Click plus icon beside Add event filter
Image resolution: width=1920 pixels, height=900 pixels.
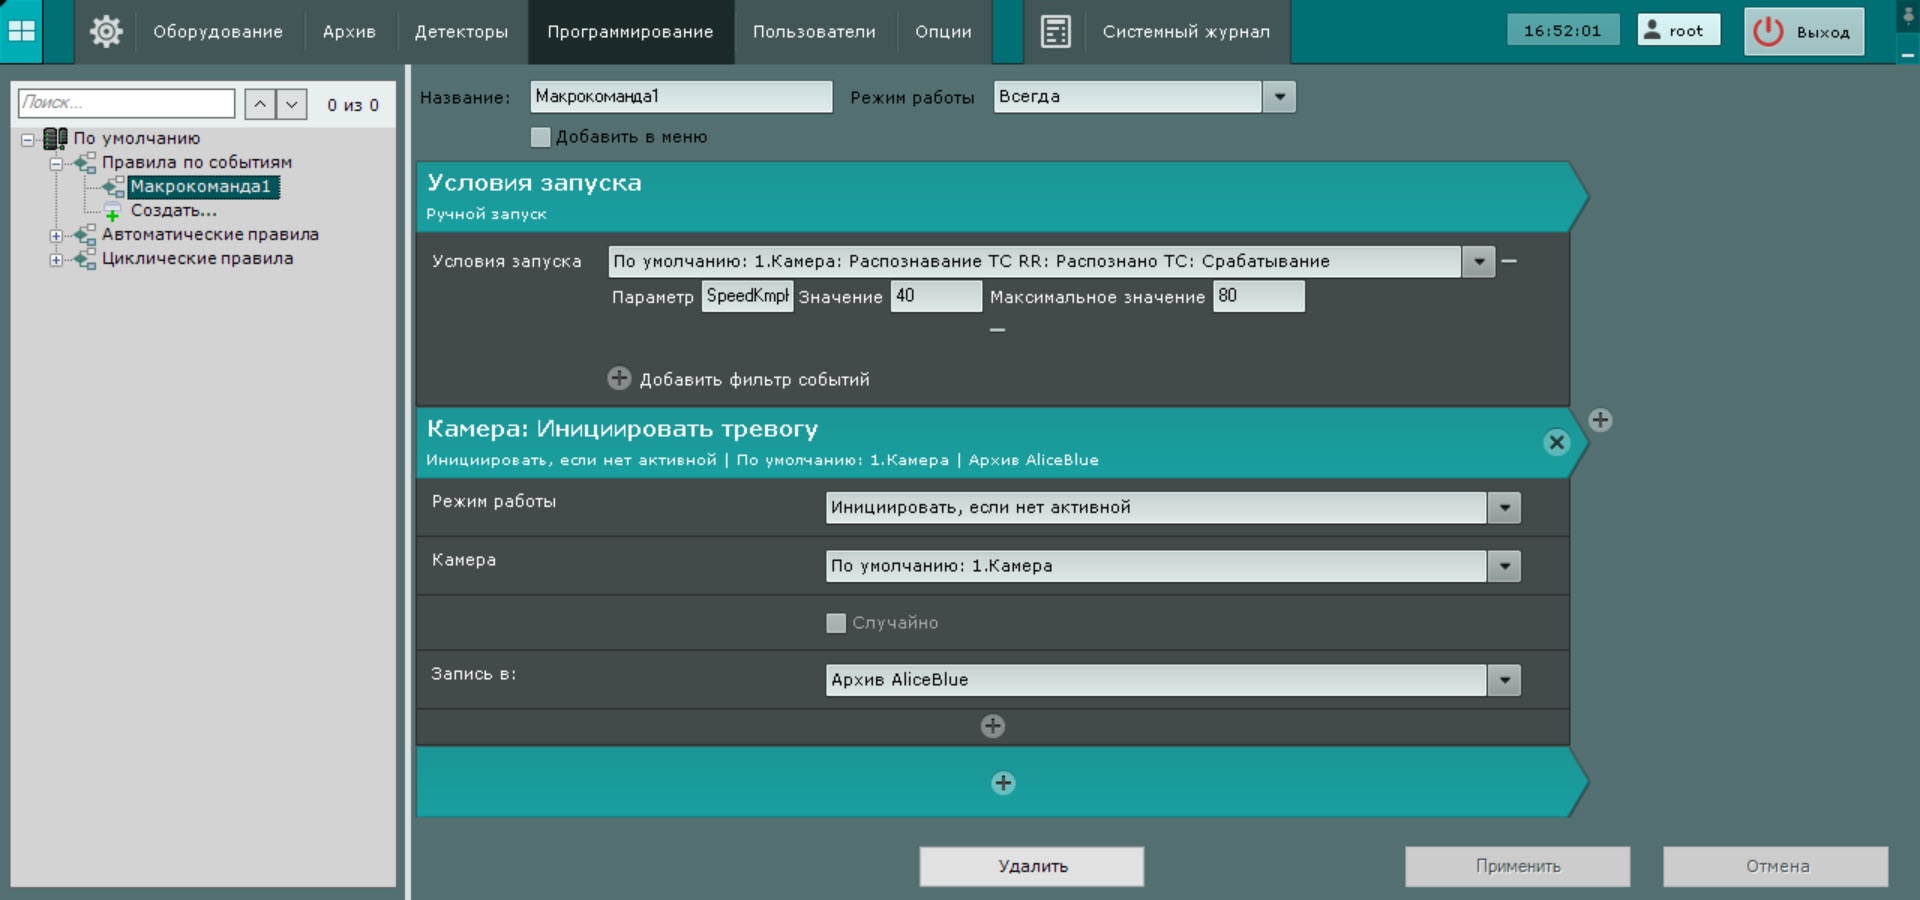(619, 378)
